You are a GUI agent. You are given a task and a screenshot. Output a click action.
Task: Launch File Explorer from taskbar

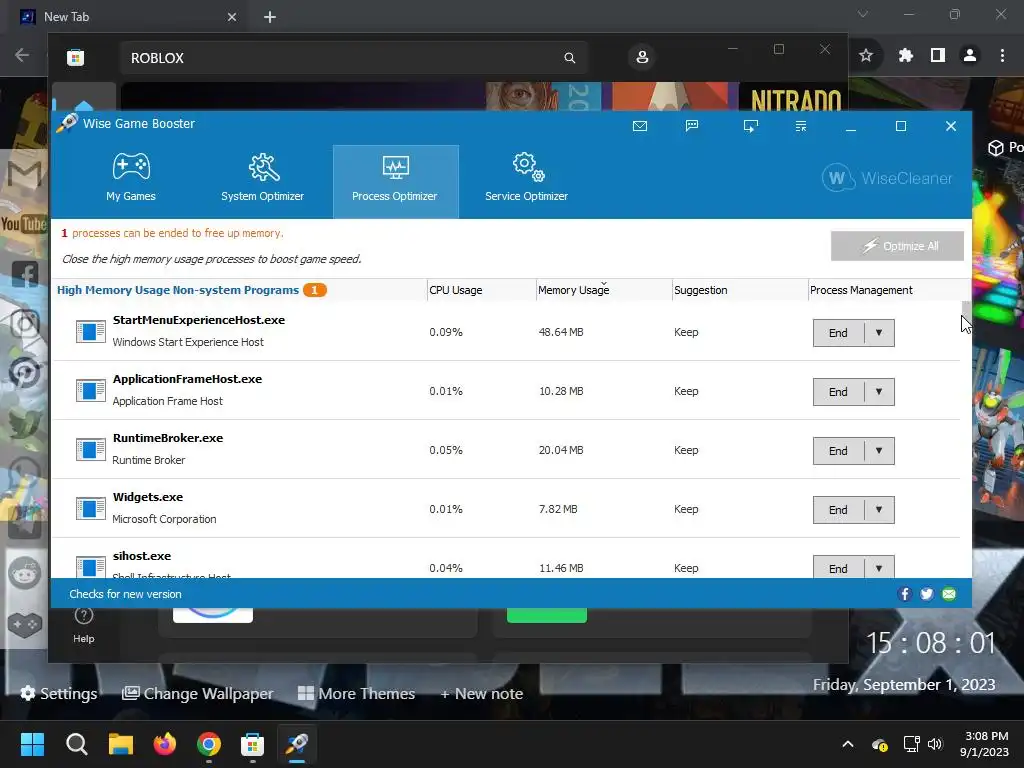click(x=121, y=744)
